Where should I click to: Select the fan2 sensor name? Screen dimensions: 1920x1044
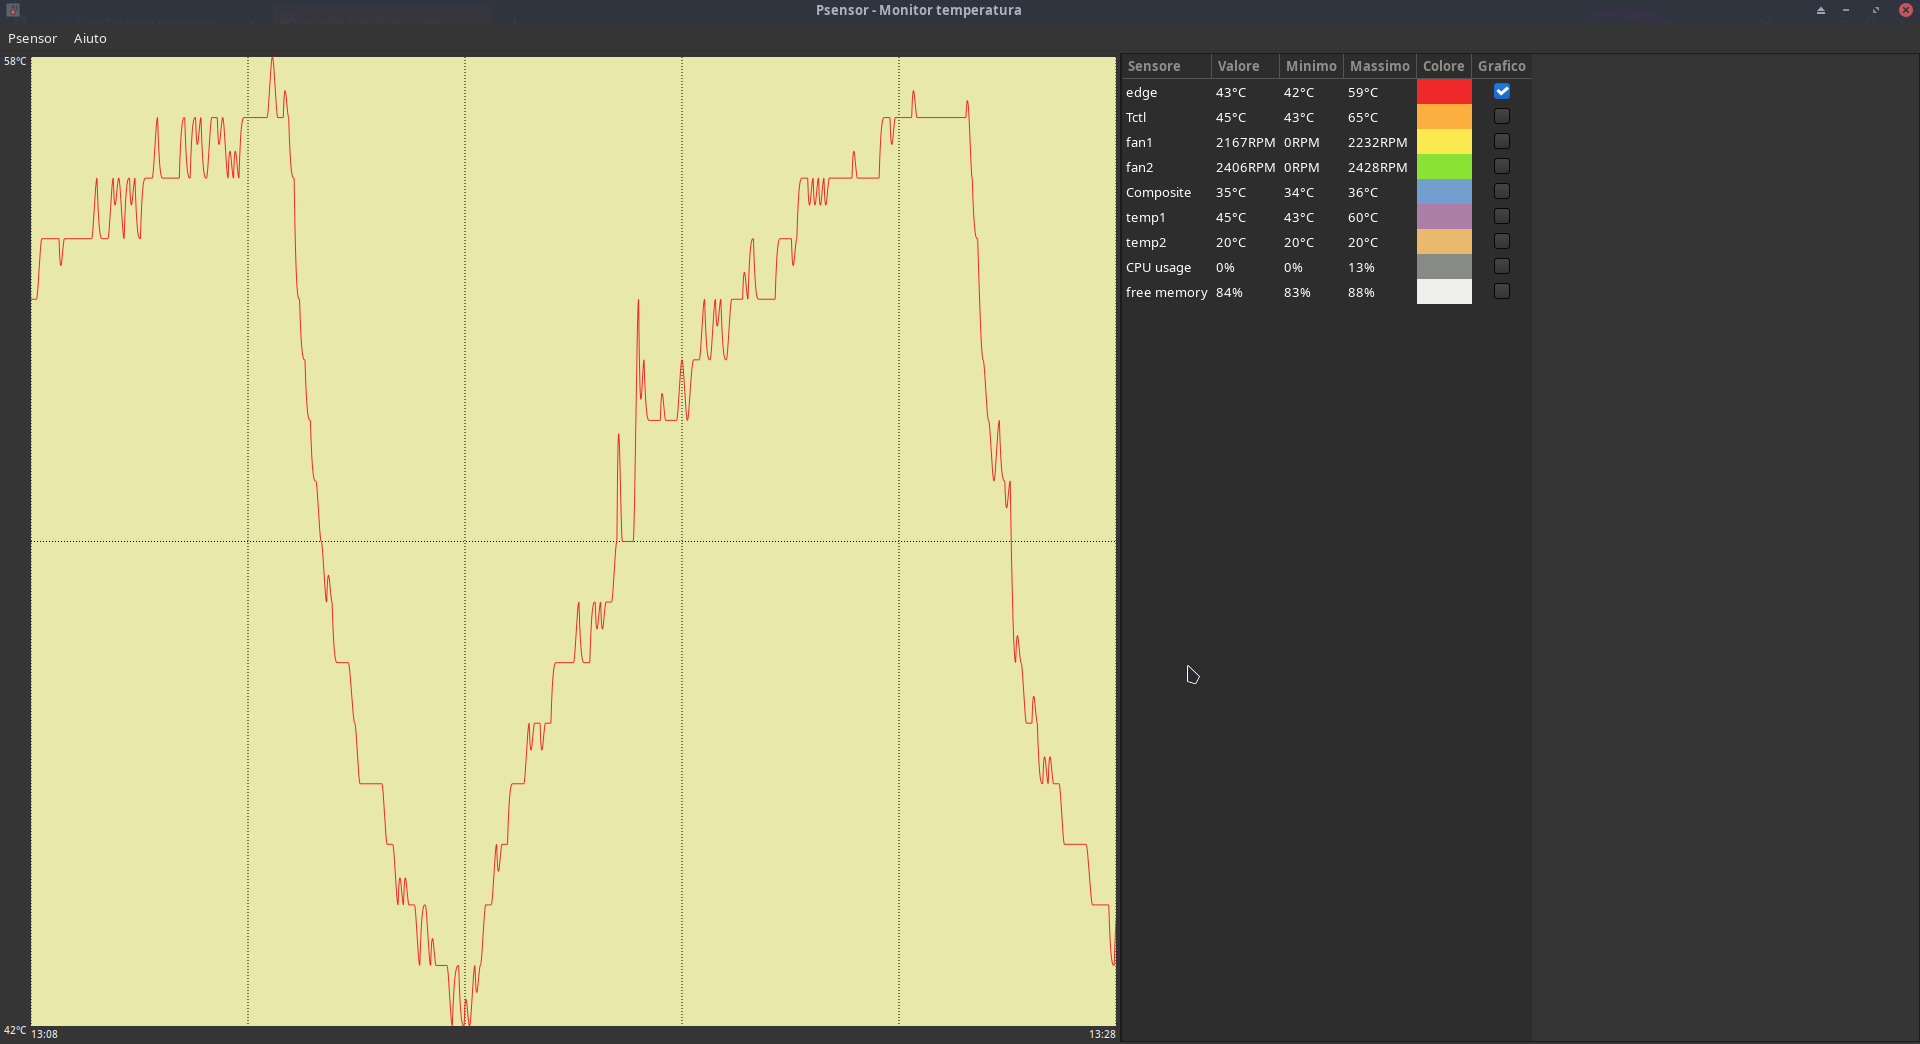(1139, 167)
